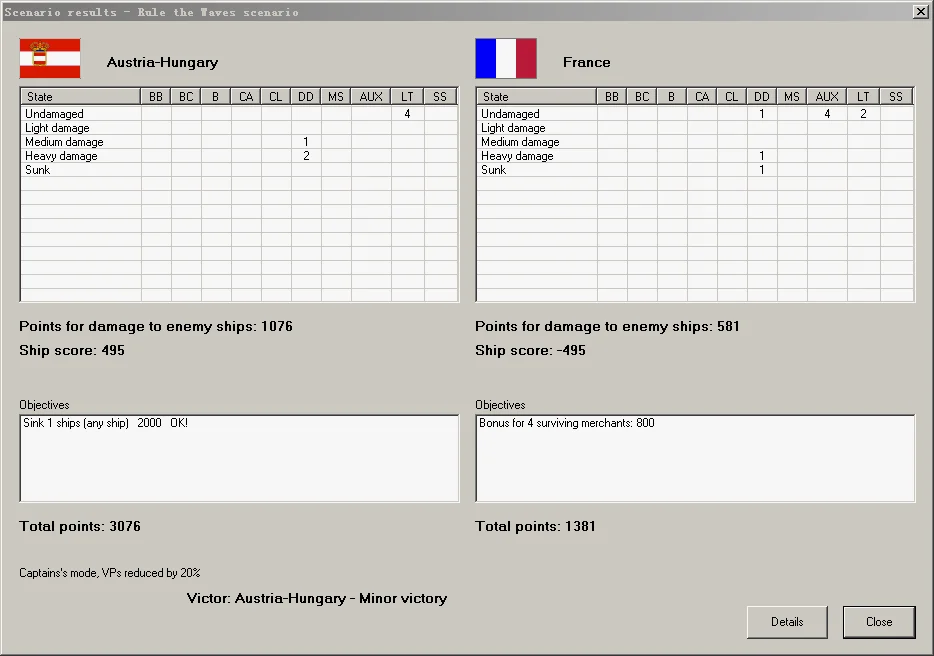Select Austria-Hungary B column header
Image resolution: width=934 pixels, height=656 pixels.
click(216, 97)
